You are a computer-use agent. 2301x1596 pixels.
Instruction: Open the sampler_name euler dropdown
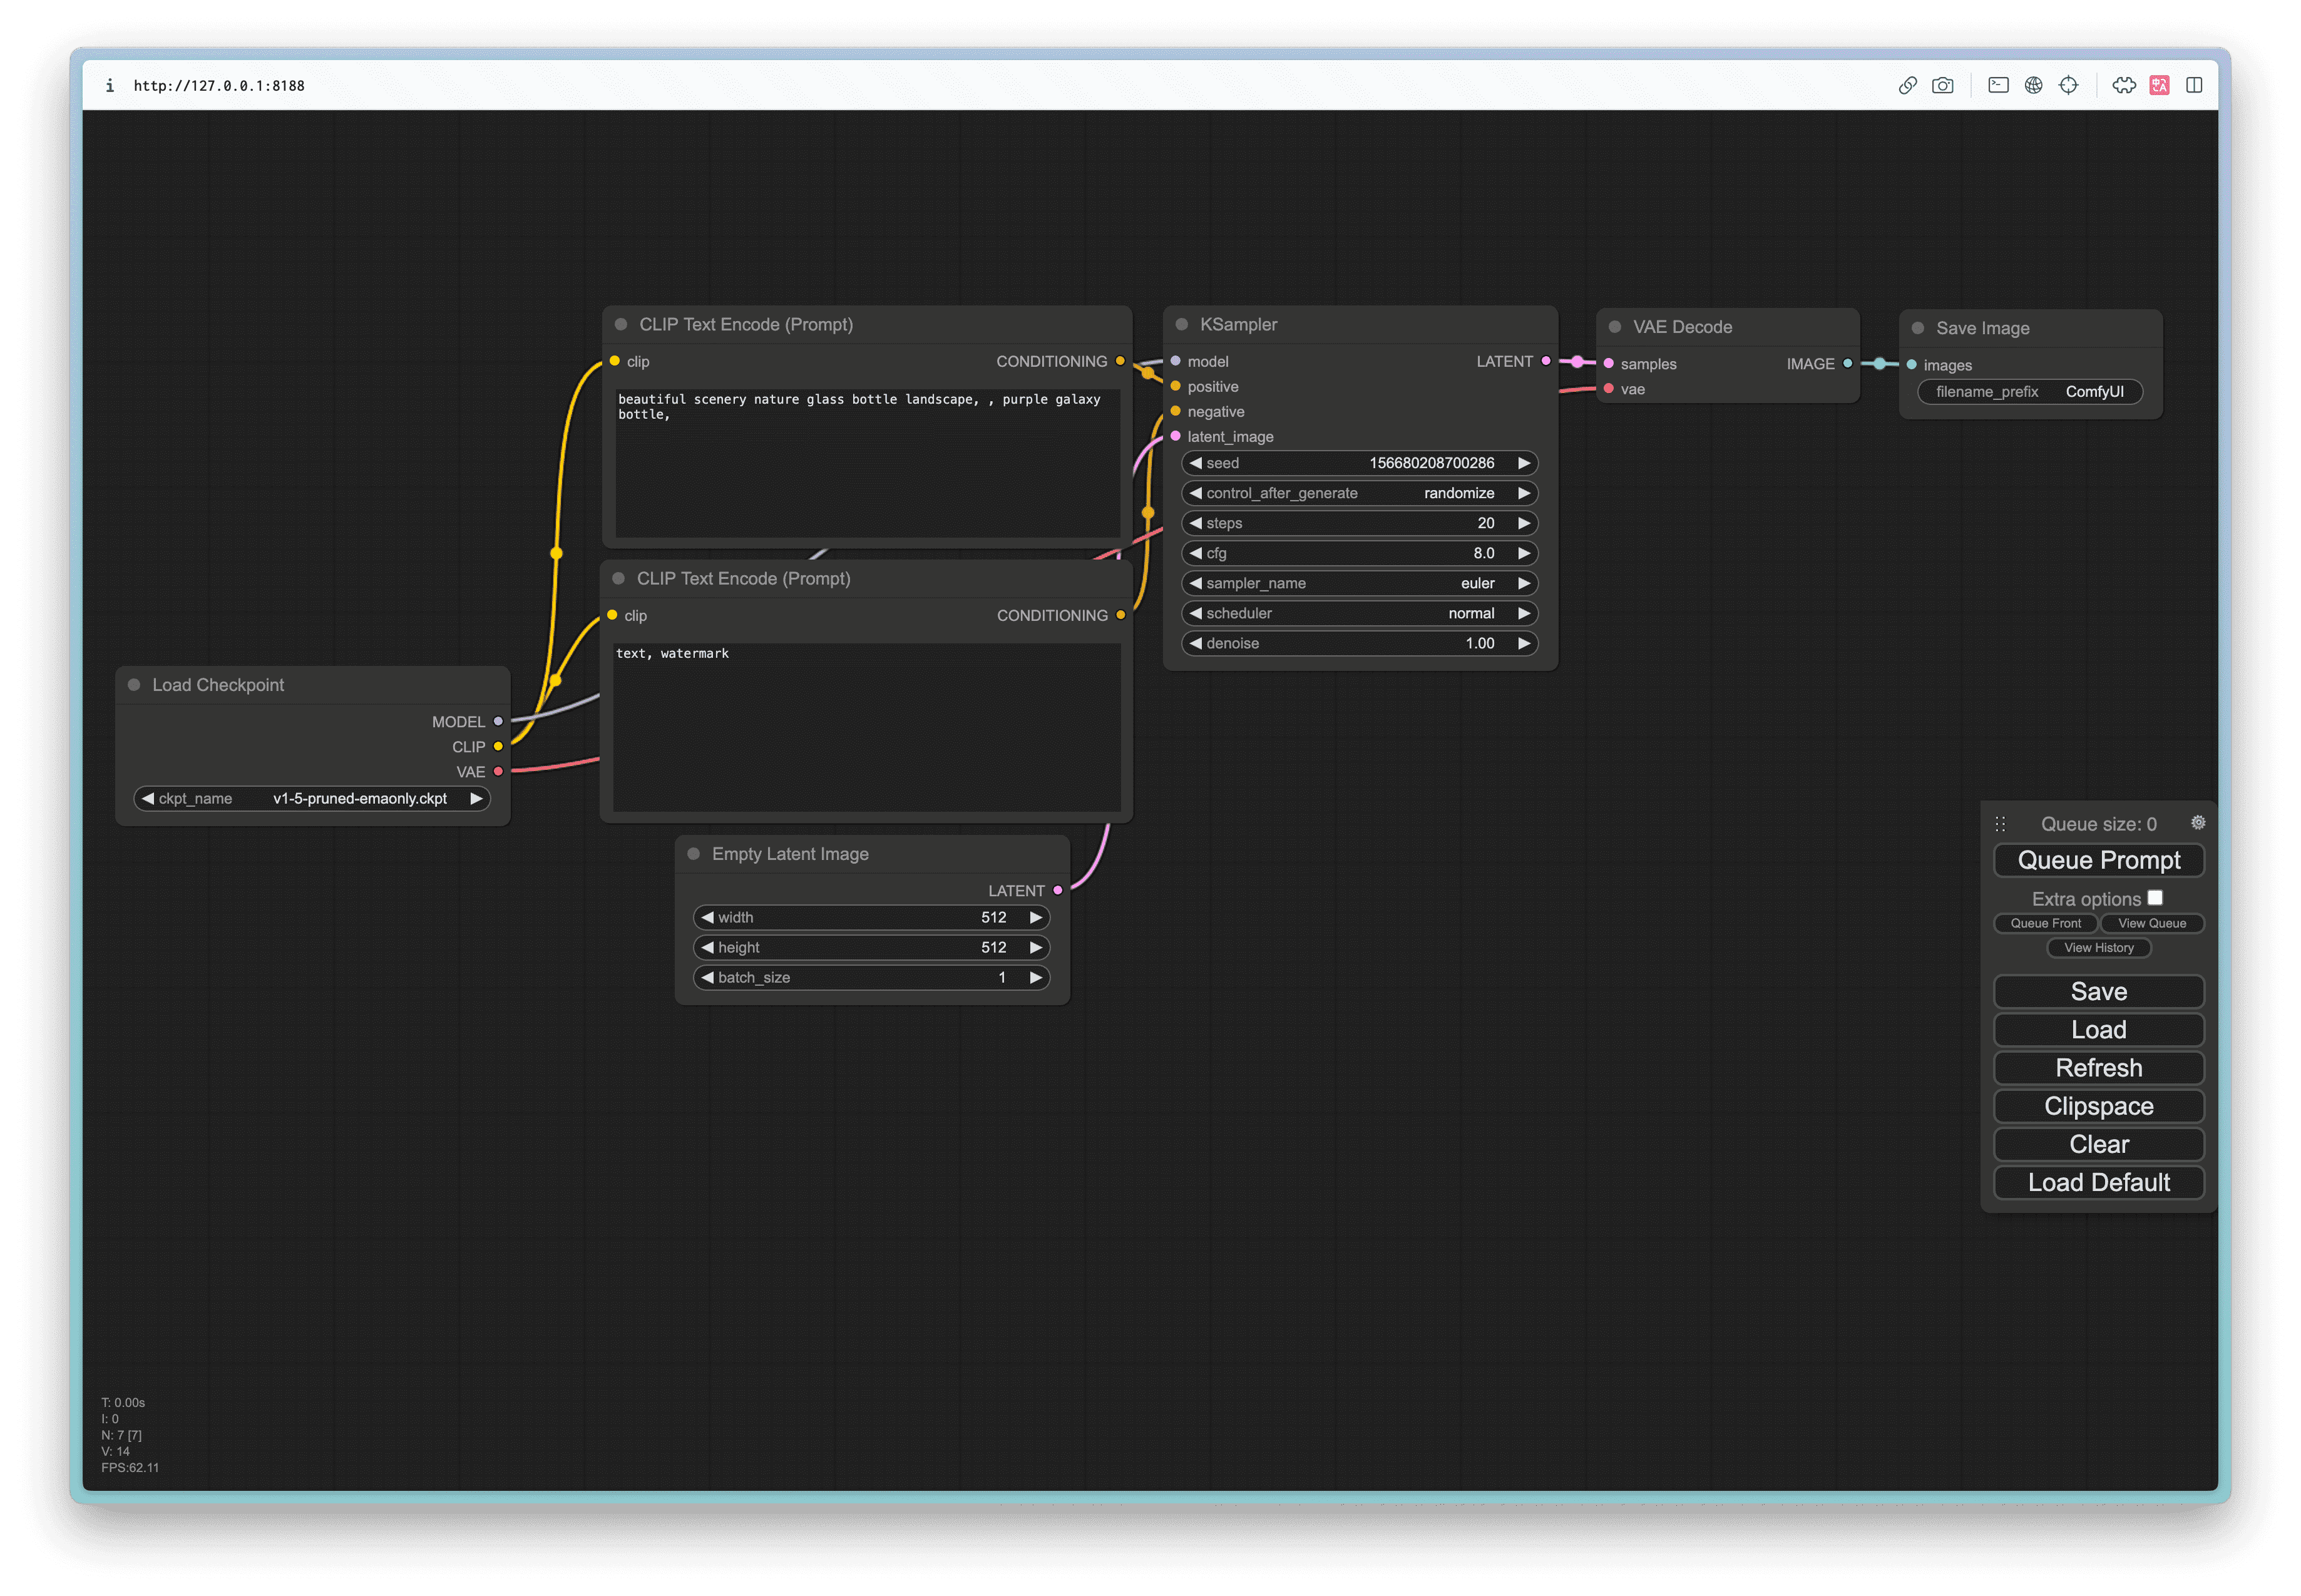click(1358, 583)
